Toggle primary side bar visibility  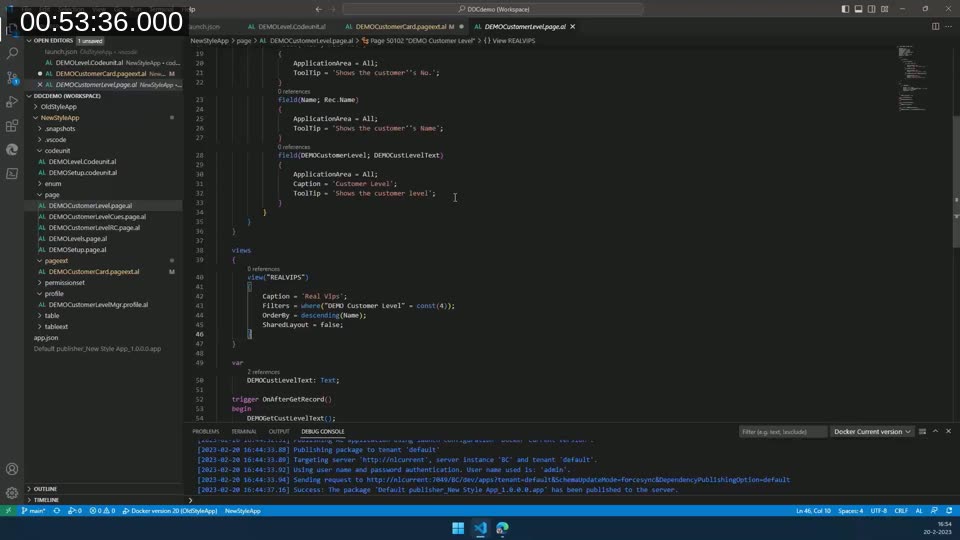[x=846, y=9]
